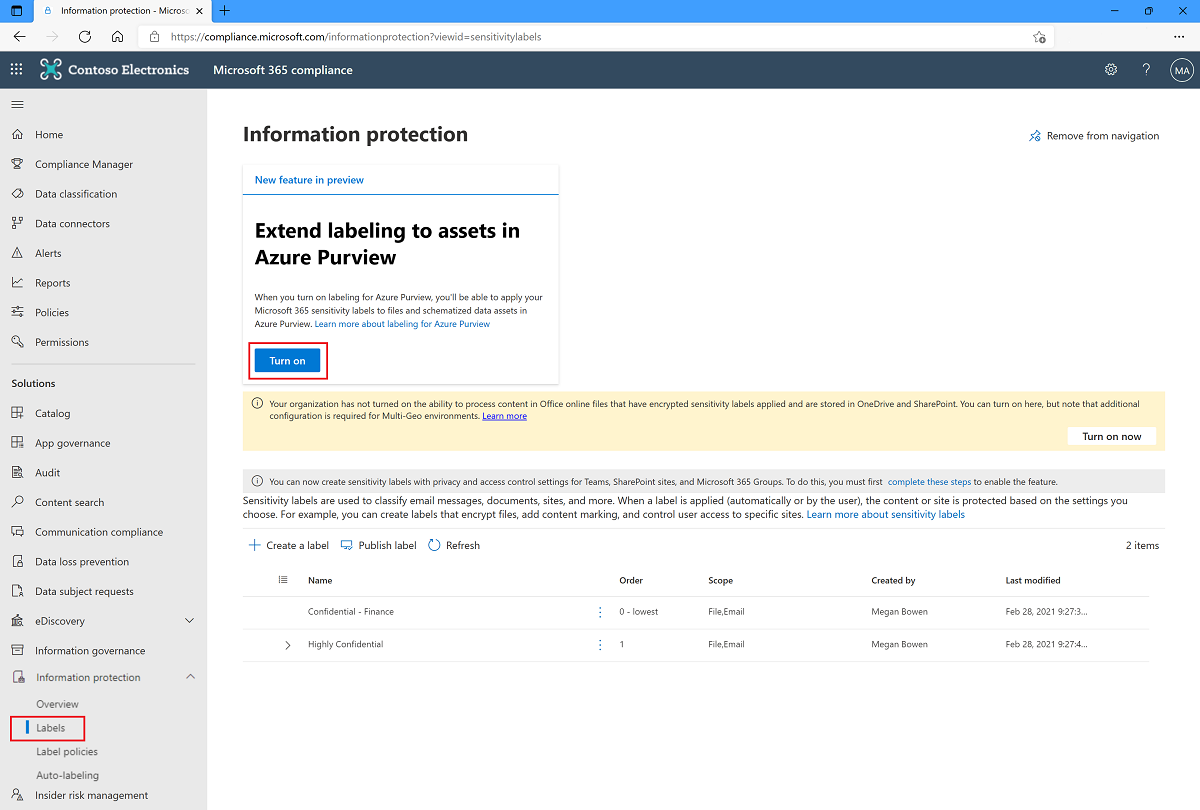This screenshot has height=810, width=1200.
Task: Open more actions for Highly Confidential
Action: (600, 645)
